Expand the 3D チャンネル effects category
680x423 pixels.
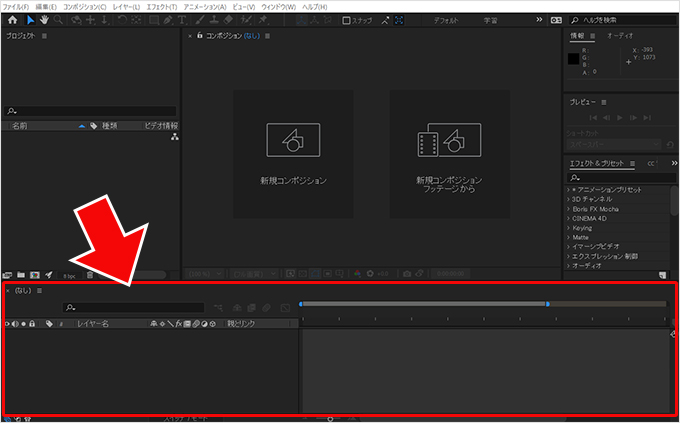[x=591, y=199]
